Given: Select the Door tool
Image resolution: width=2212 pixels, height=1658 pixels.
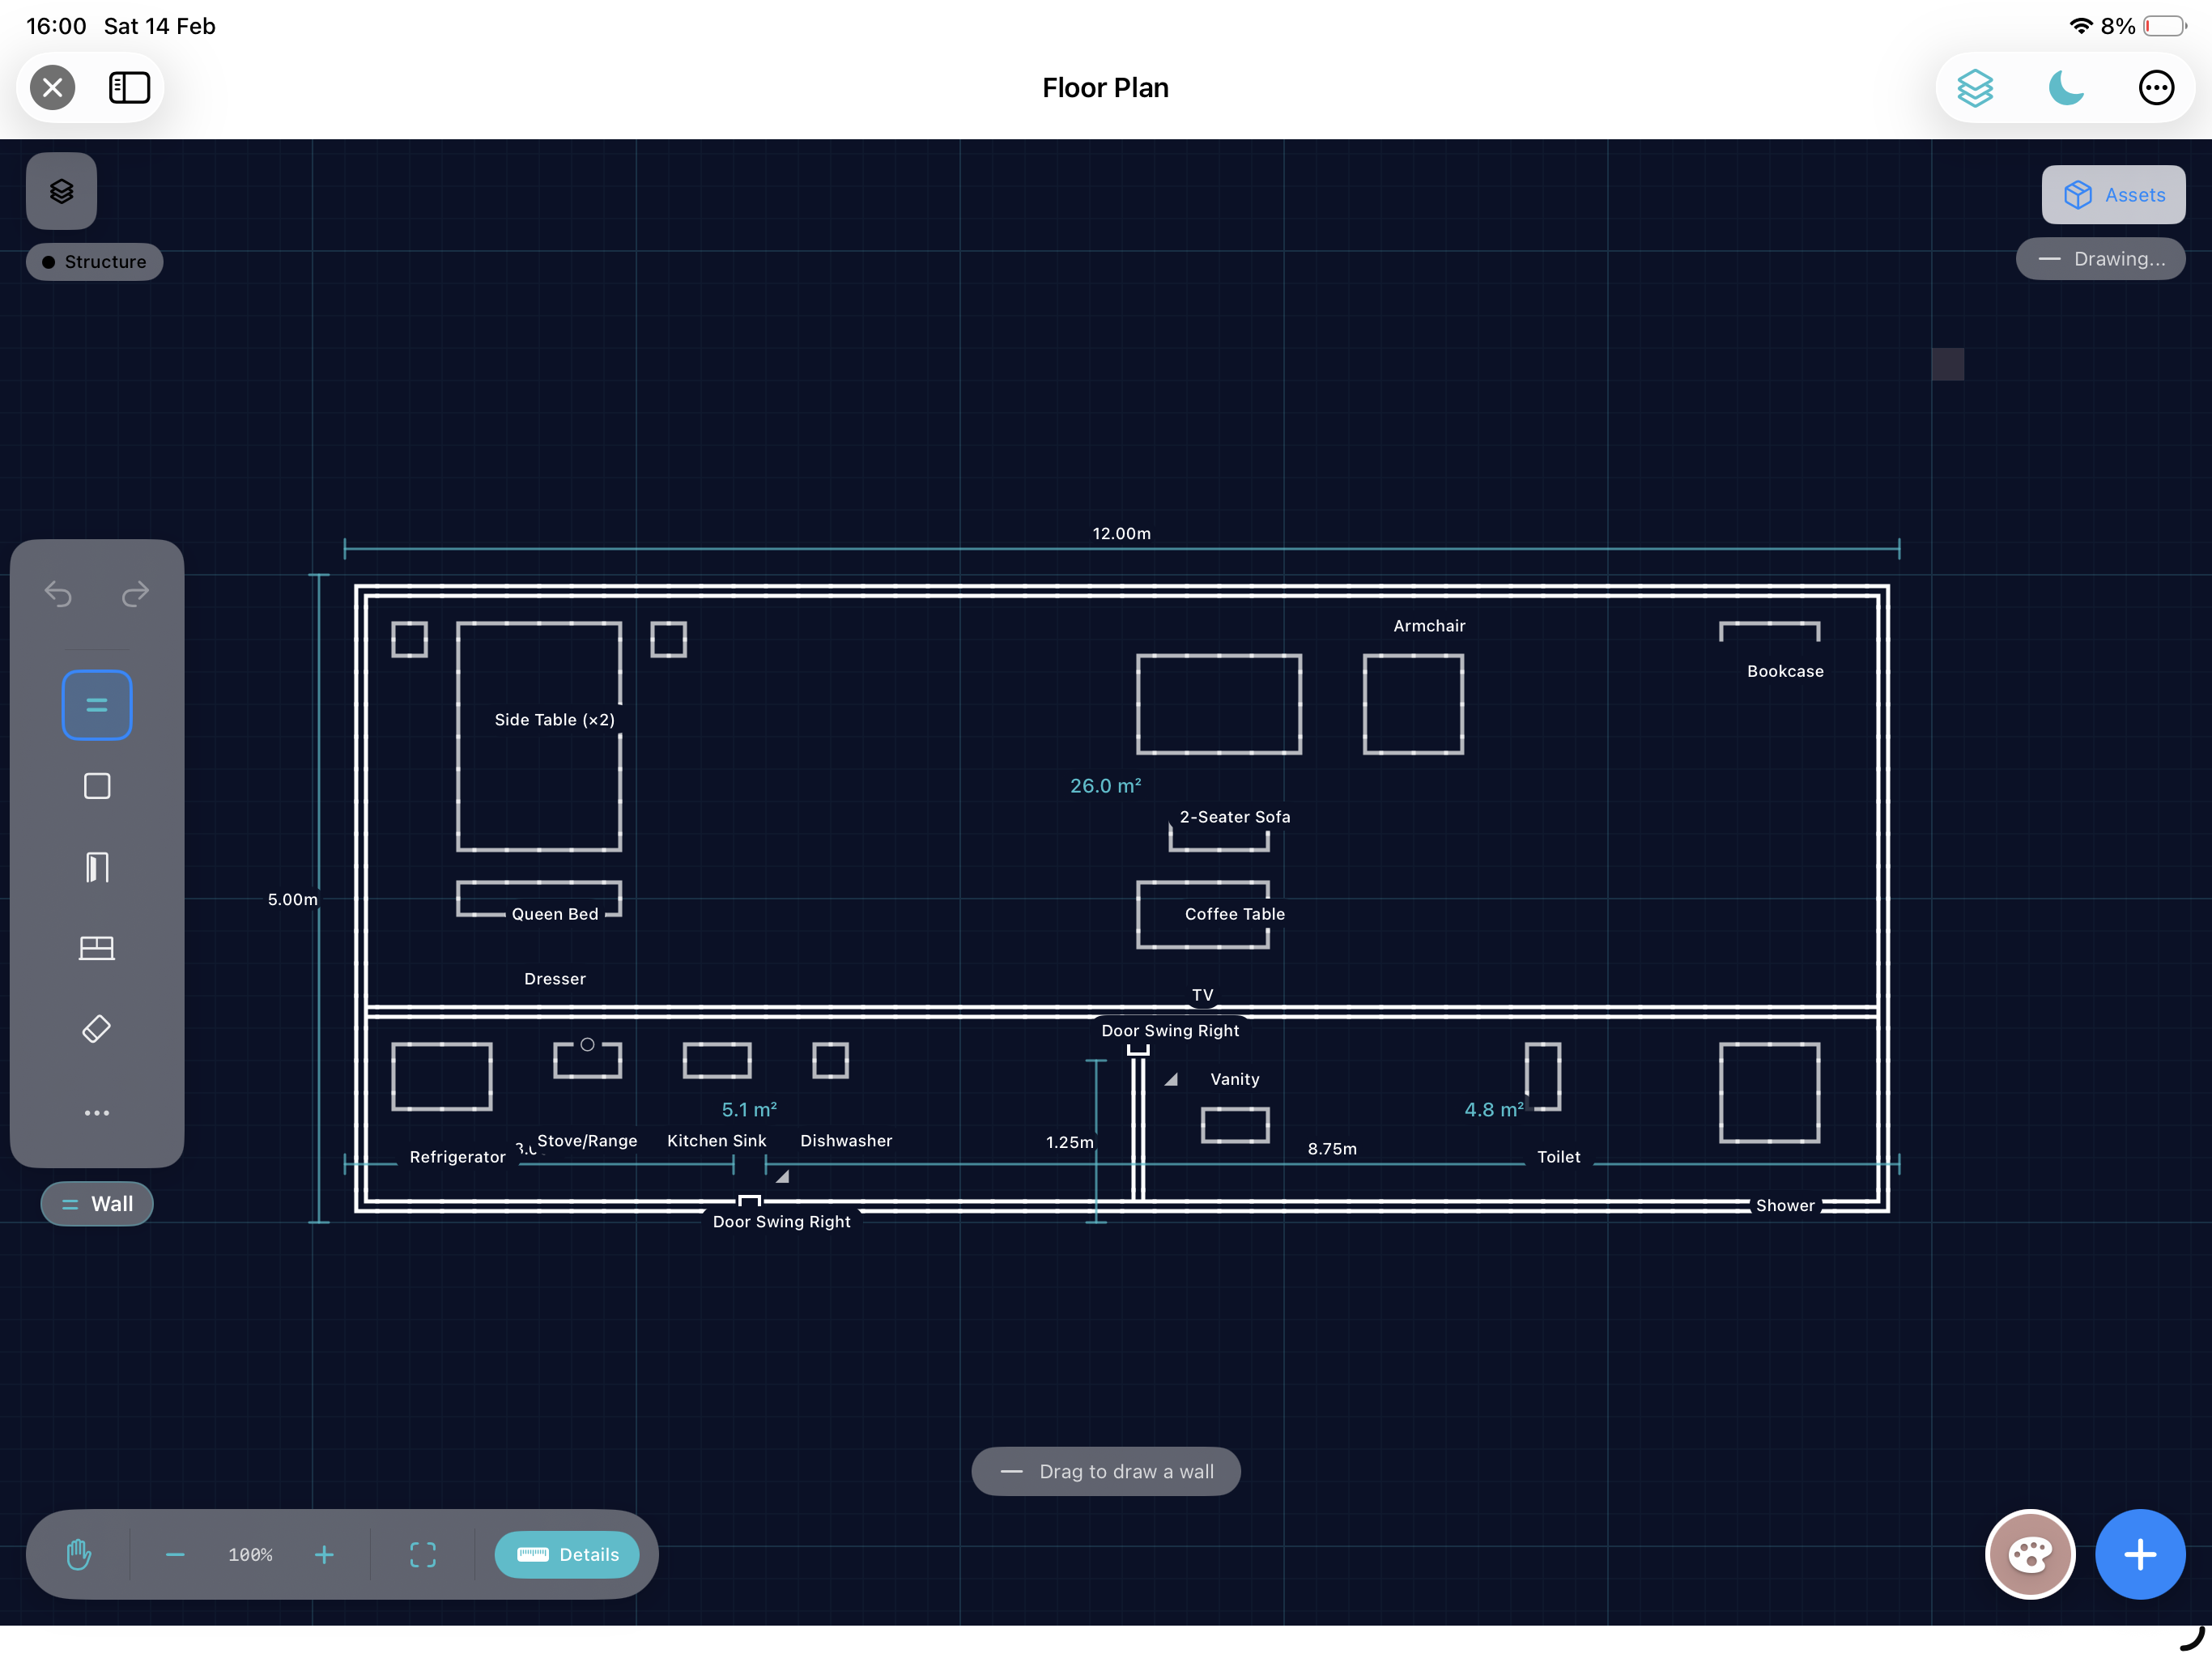Looking at the screenshot, I should [x=96, y=866].
